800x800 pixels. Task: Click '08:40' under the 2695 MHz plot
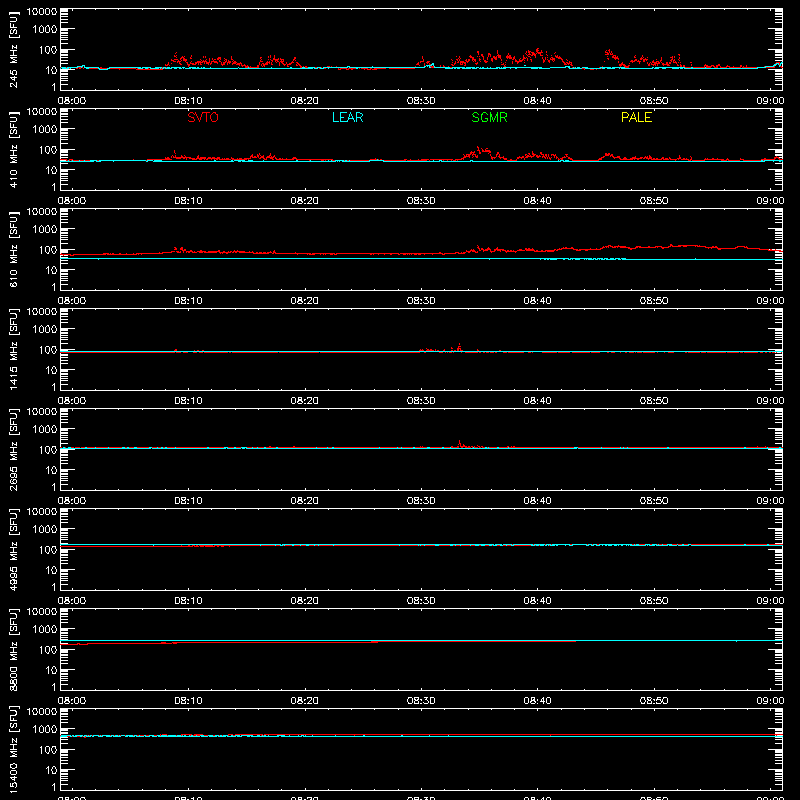click(537, 501)
